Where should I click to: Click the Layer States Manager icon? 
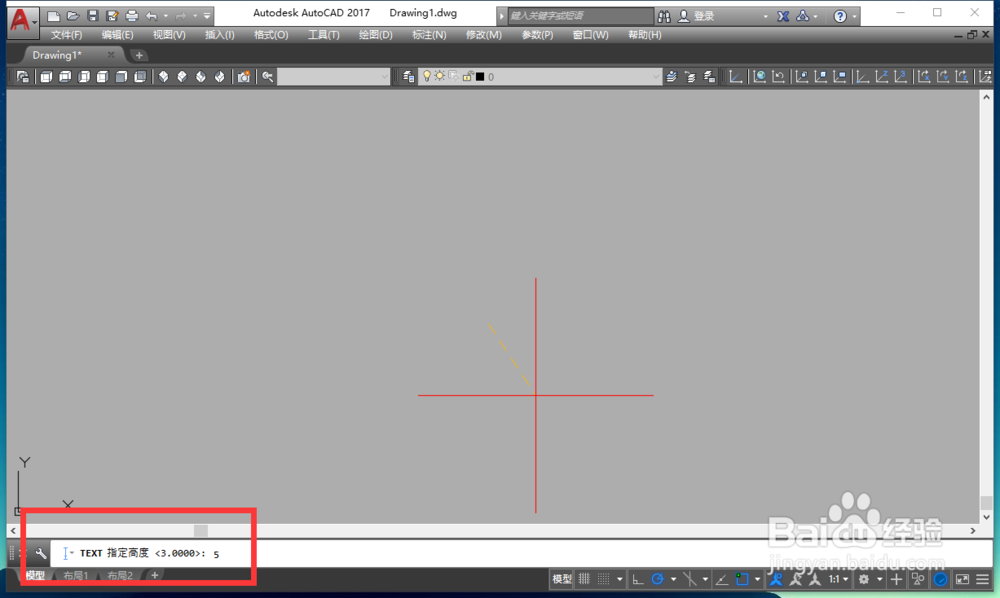[709, 77]
